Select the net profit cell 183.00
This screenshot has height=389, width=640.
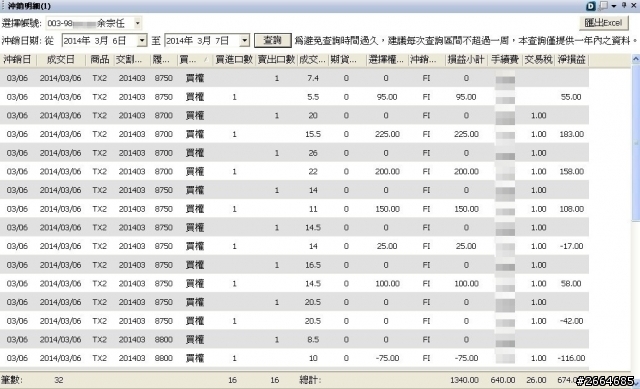point(571,134)
